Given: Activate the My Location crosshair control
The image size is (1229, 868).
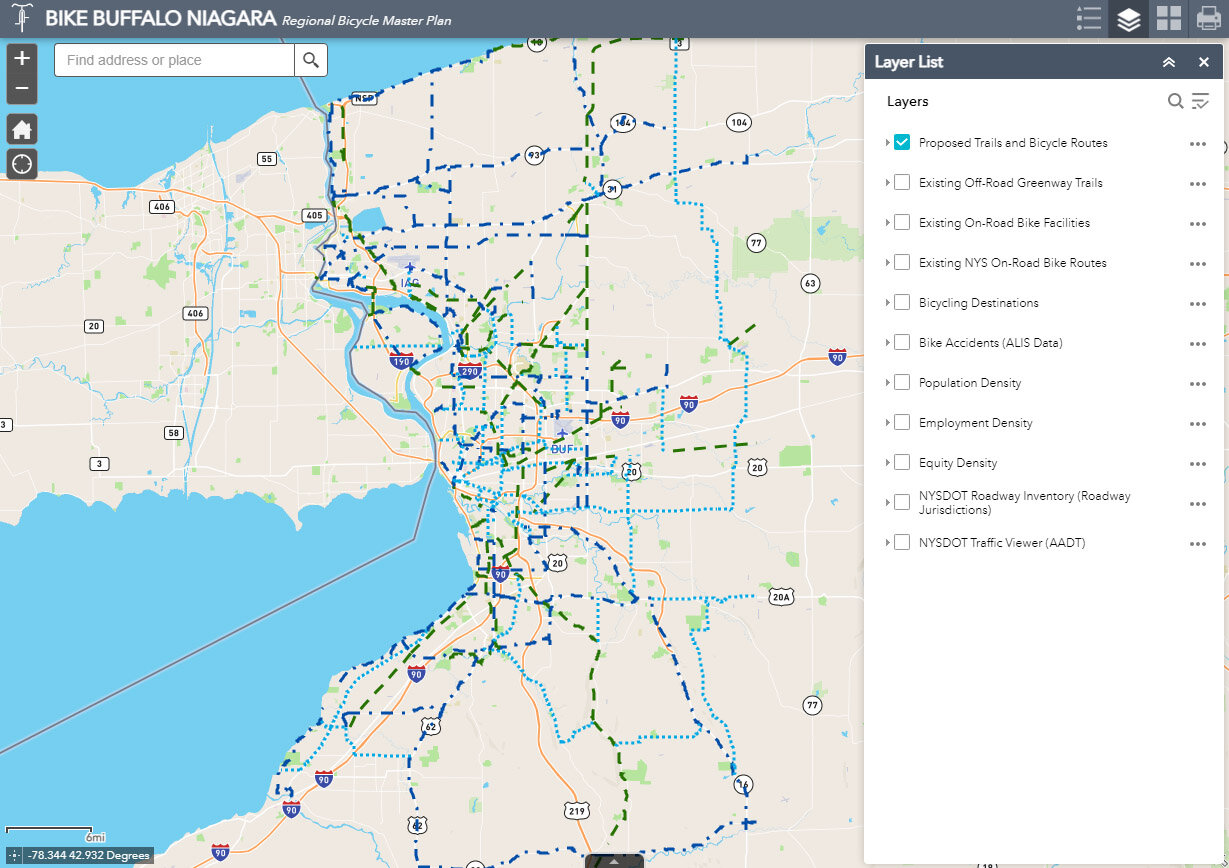Looking at the screenshot, I should [21, 164].
